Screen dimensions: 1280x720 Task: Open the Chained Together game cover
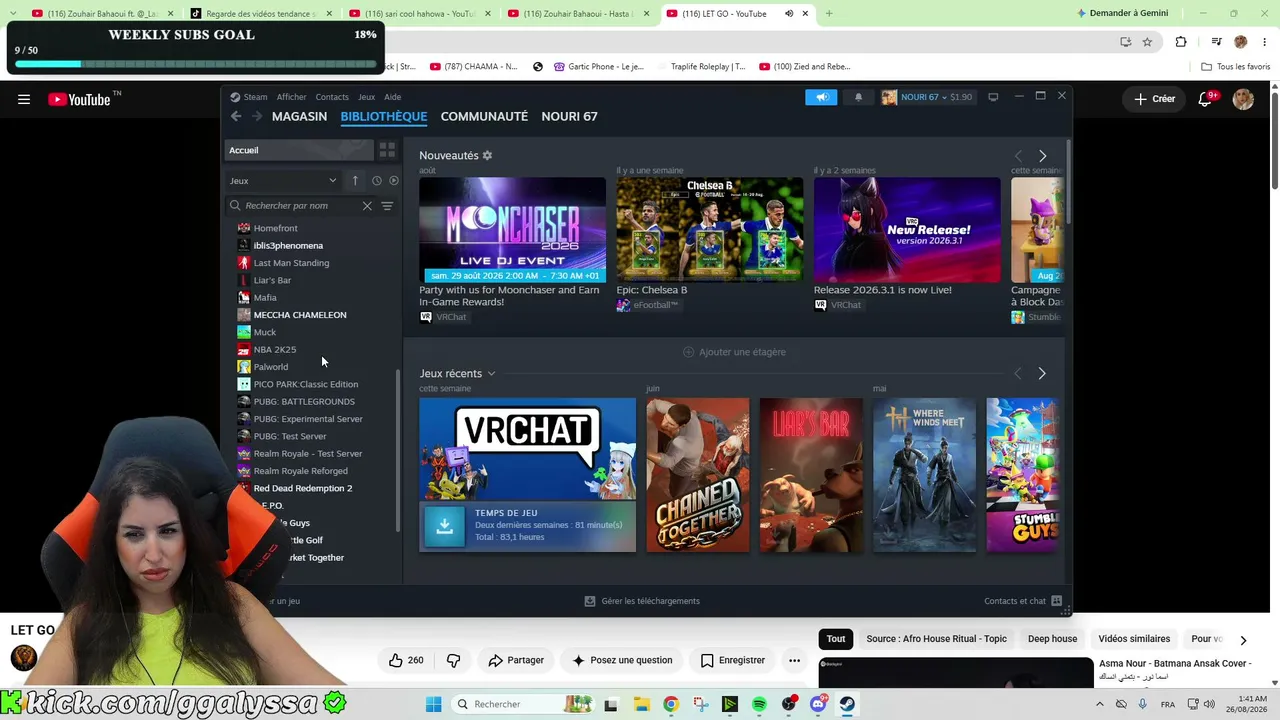coord(698,475)
